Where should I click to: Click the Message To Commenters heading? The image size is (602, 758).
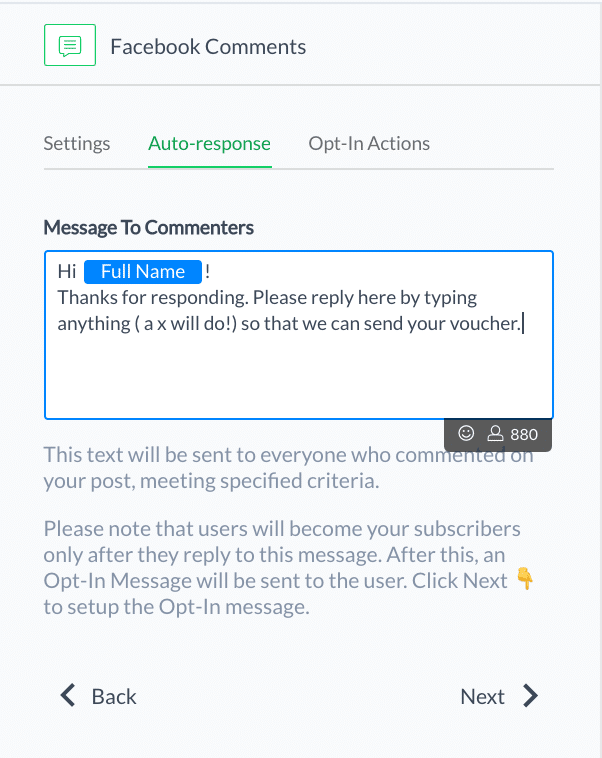148,228
